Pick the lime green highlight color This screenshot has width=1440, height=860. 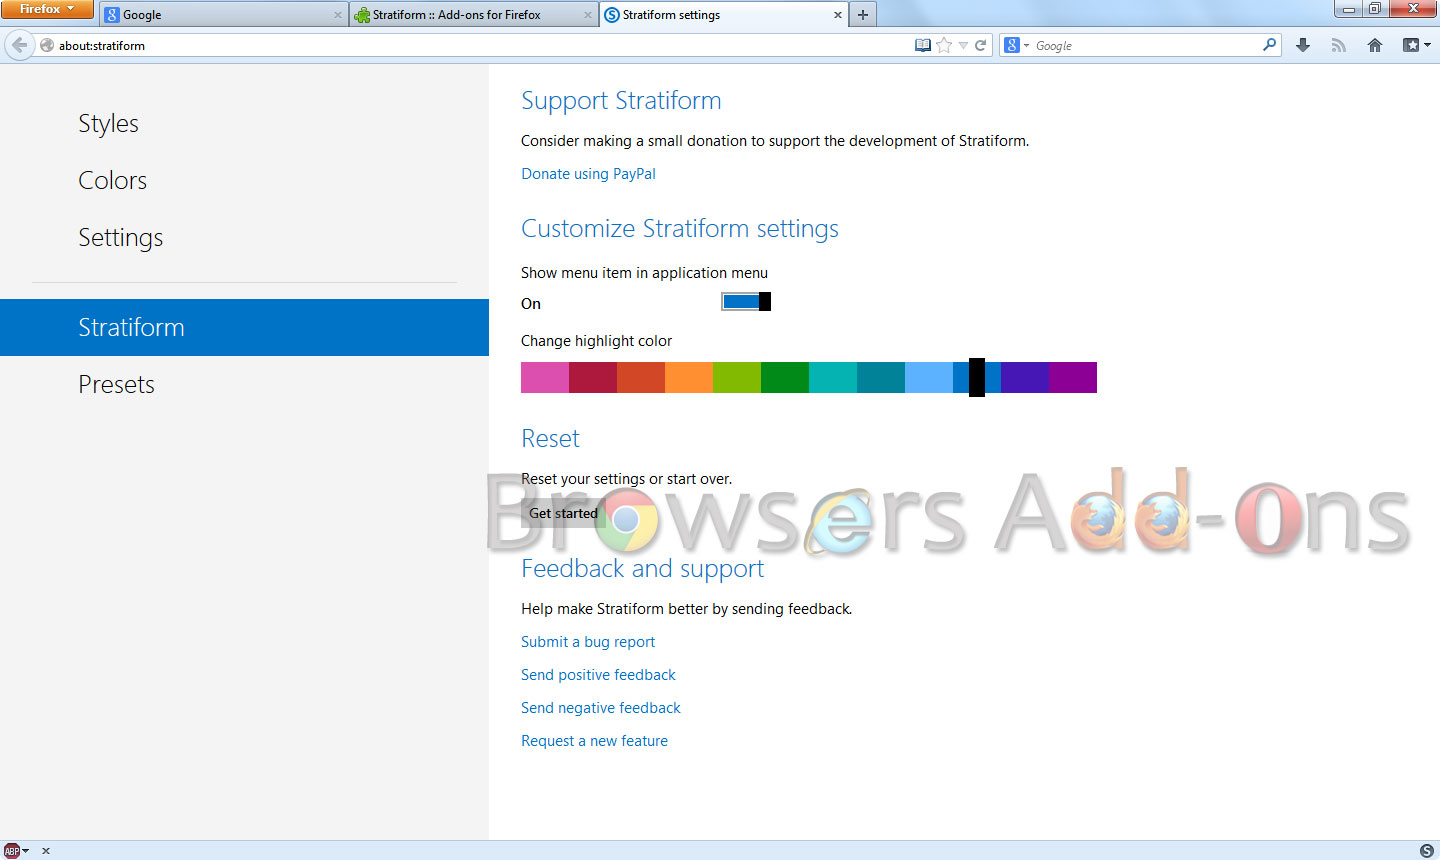pos(737,377)
